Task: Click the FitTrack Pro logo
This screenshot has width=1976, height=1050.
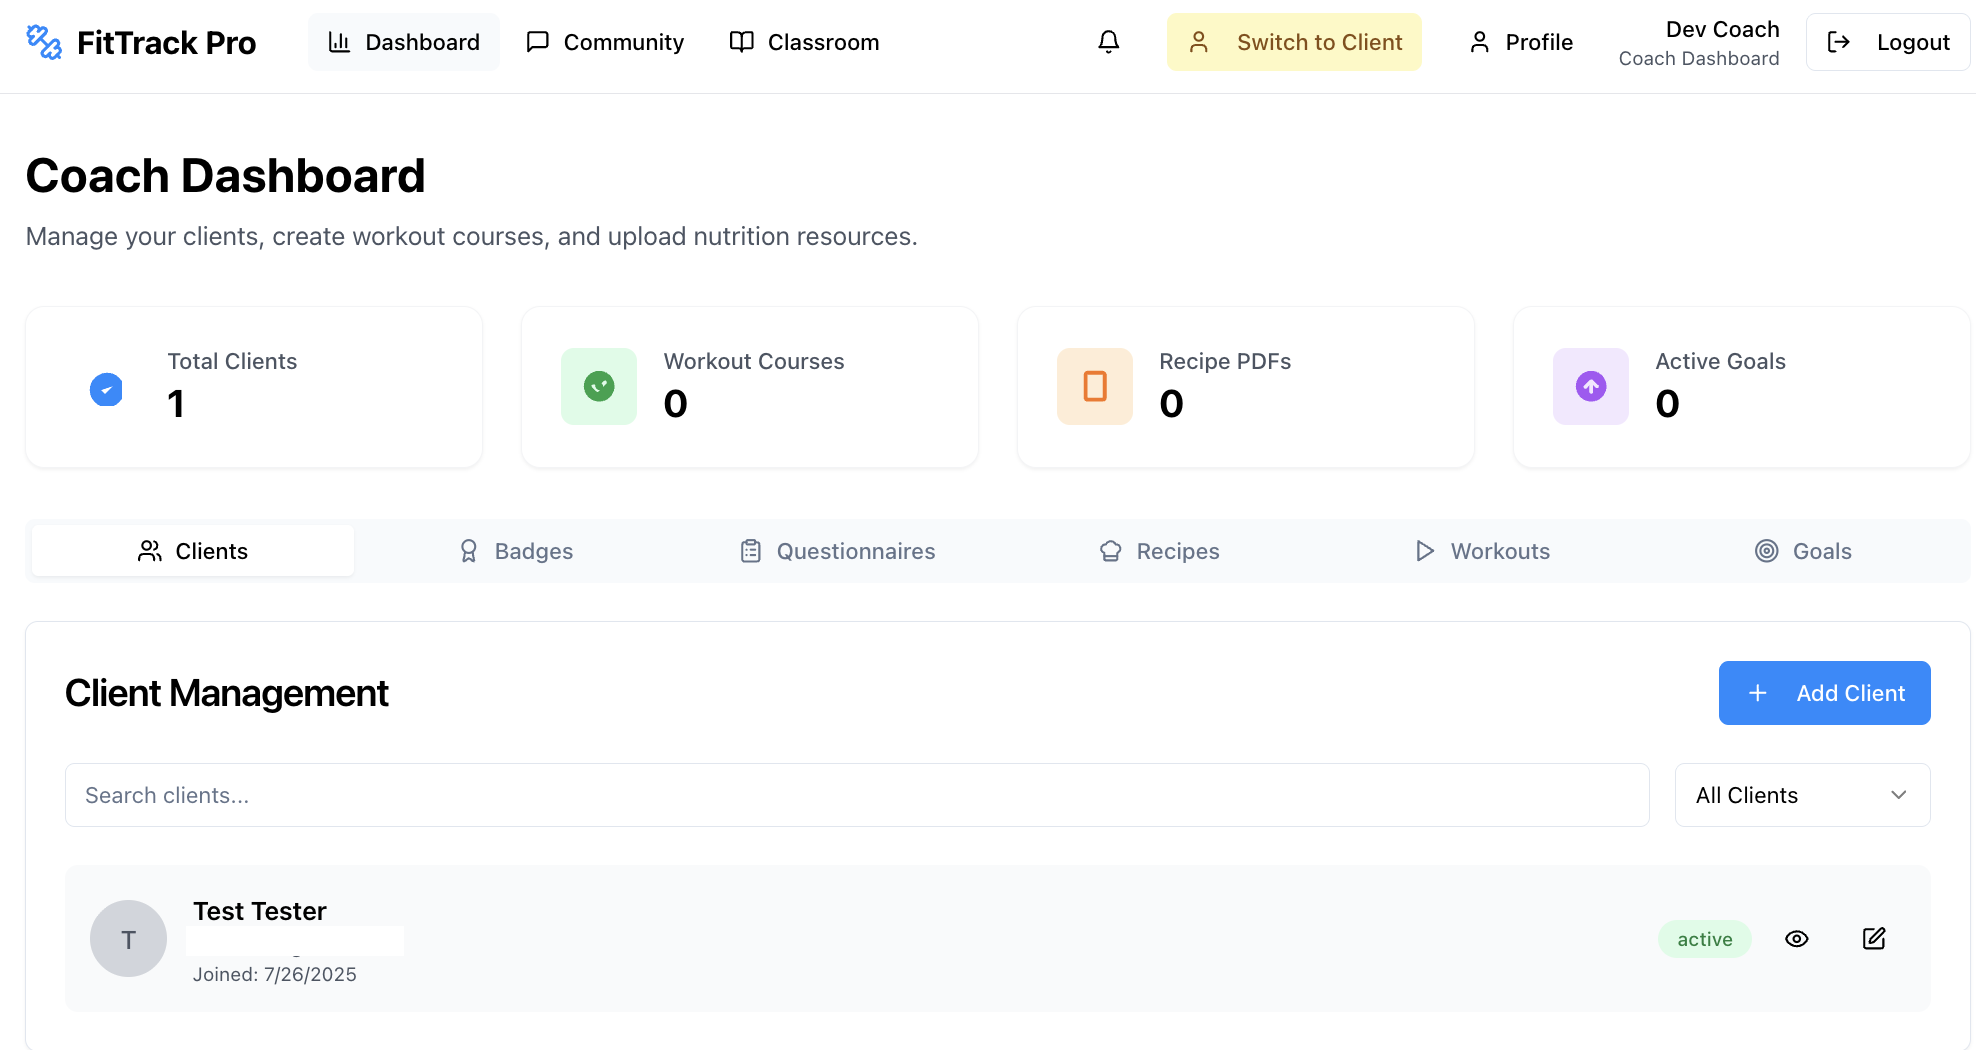Action: click(141, 42)
